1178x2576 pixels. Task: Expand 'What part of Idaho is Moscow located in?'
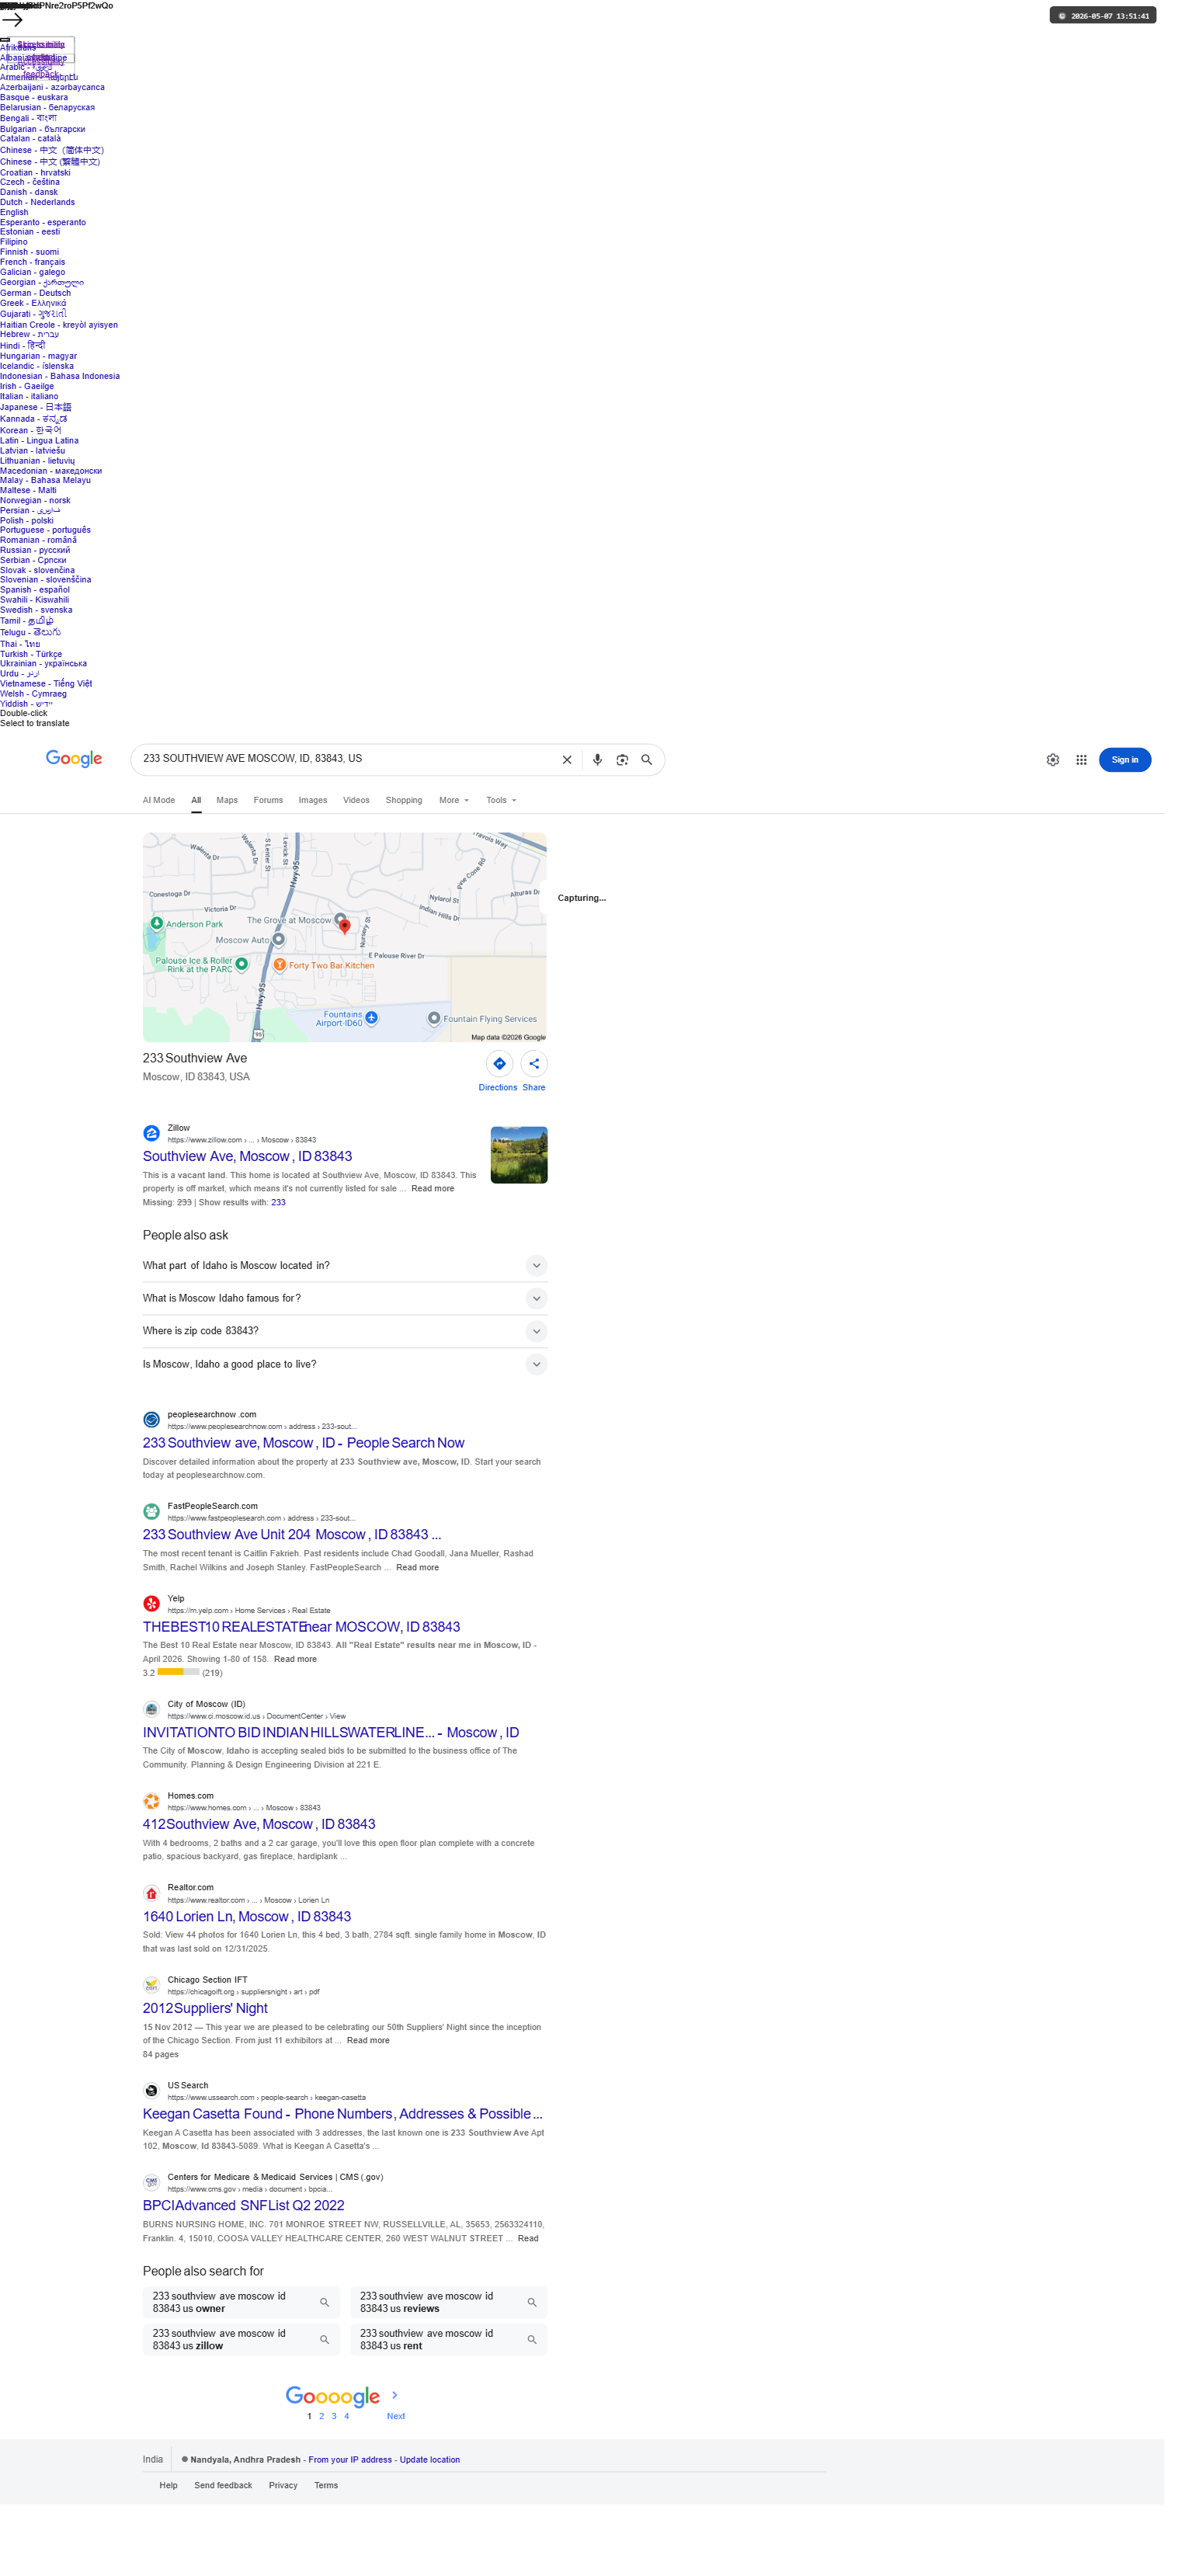click(x=345, y=1266)
